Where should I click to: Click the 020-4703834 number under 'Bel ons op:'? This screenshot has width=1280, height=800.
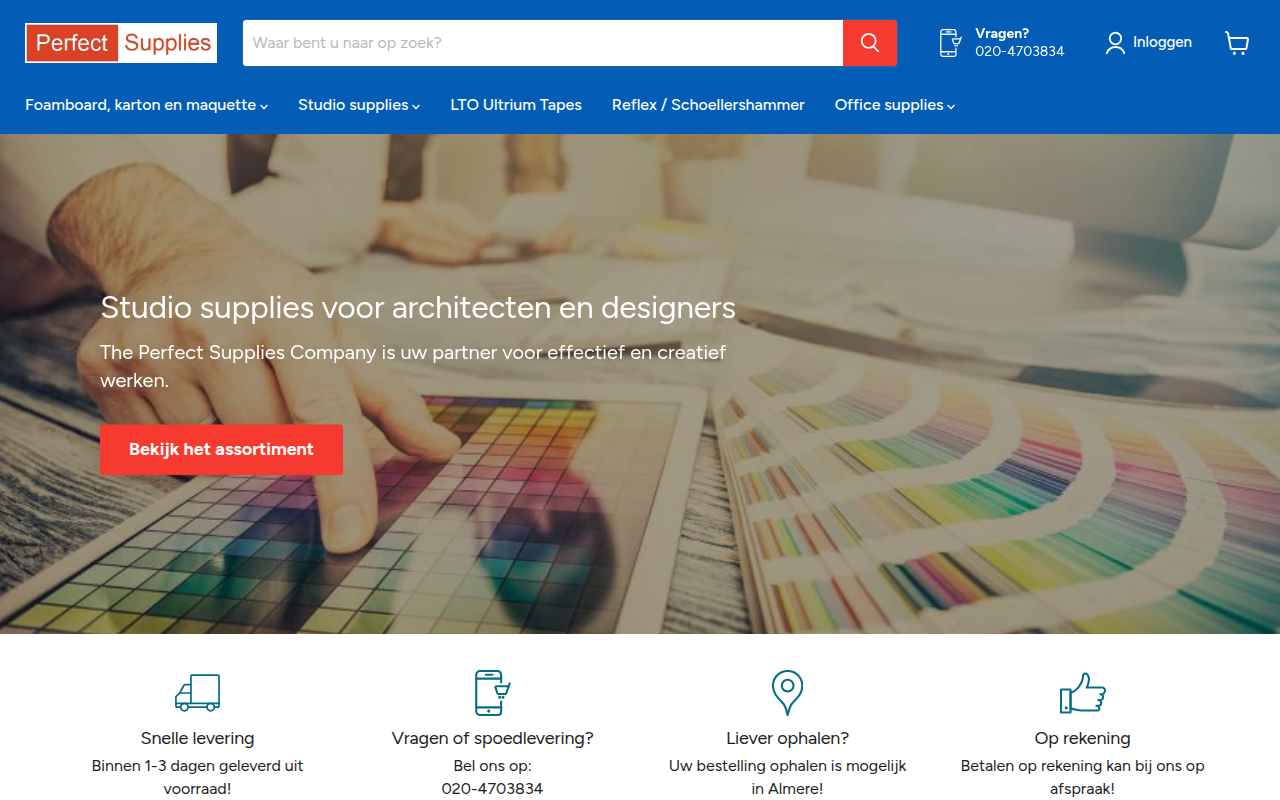(492, 789)
